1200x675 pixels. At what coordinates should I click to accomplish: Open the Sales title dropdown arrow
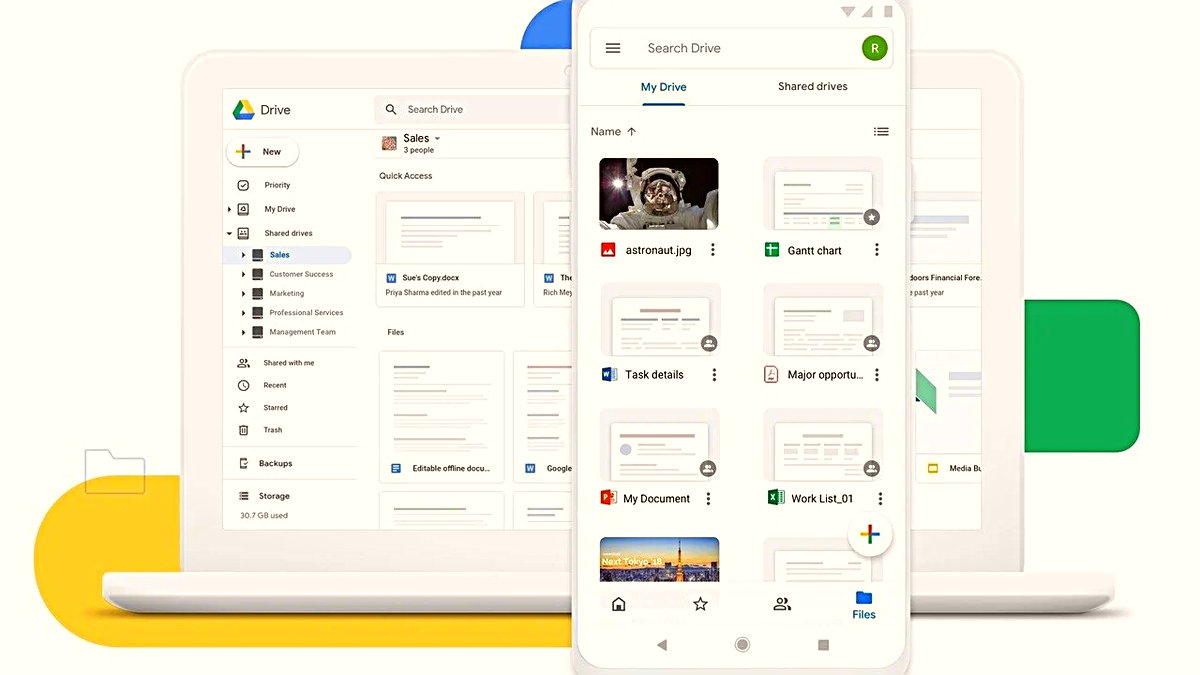[437, 138]
